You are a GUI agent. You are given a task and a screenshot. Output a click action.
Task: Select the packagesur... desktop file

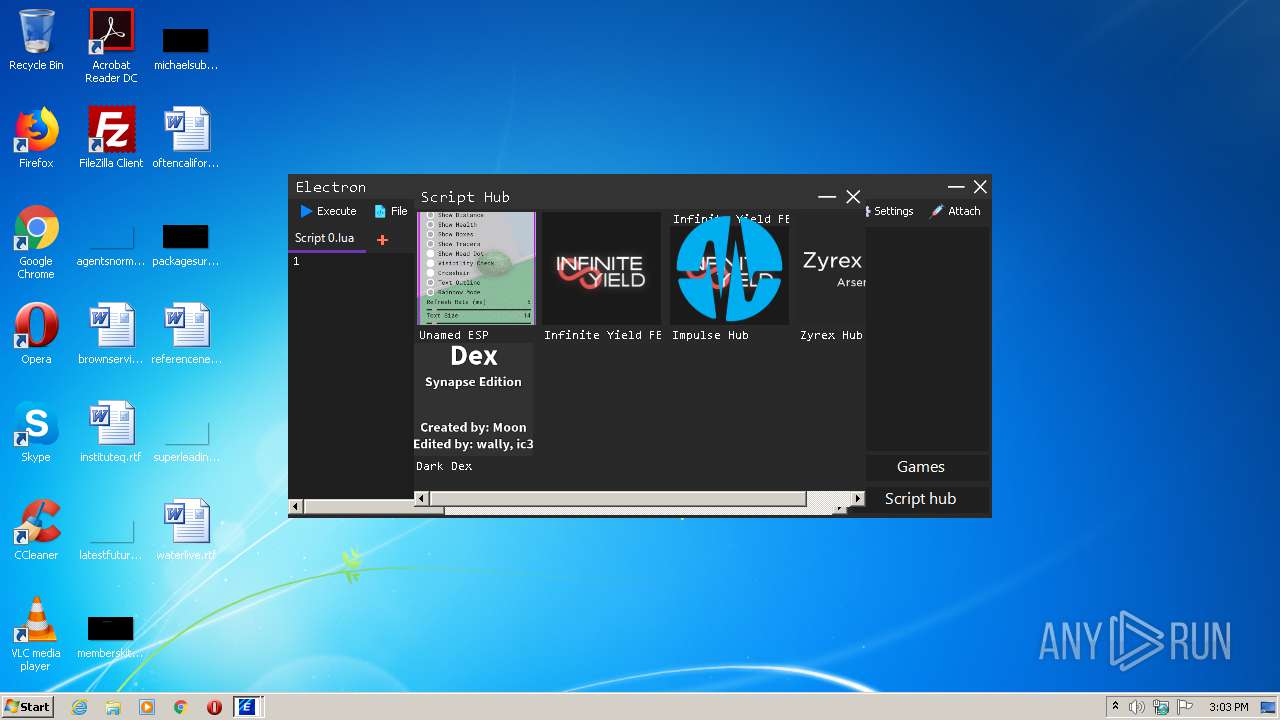click(x=186, y=244)
